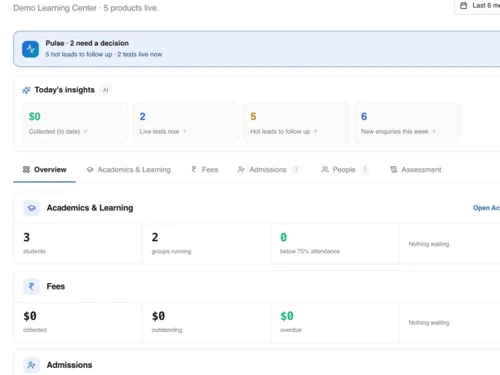This screenshot has height=375, width=500.
Task: Click the rupee icon in Fees tab
Action: click(194, 169)
